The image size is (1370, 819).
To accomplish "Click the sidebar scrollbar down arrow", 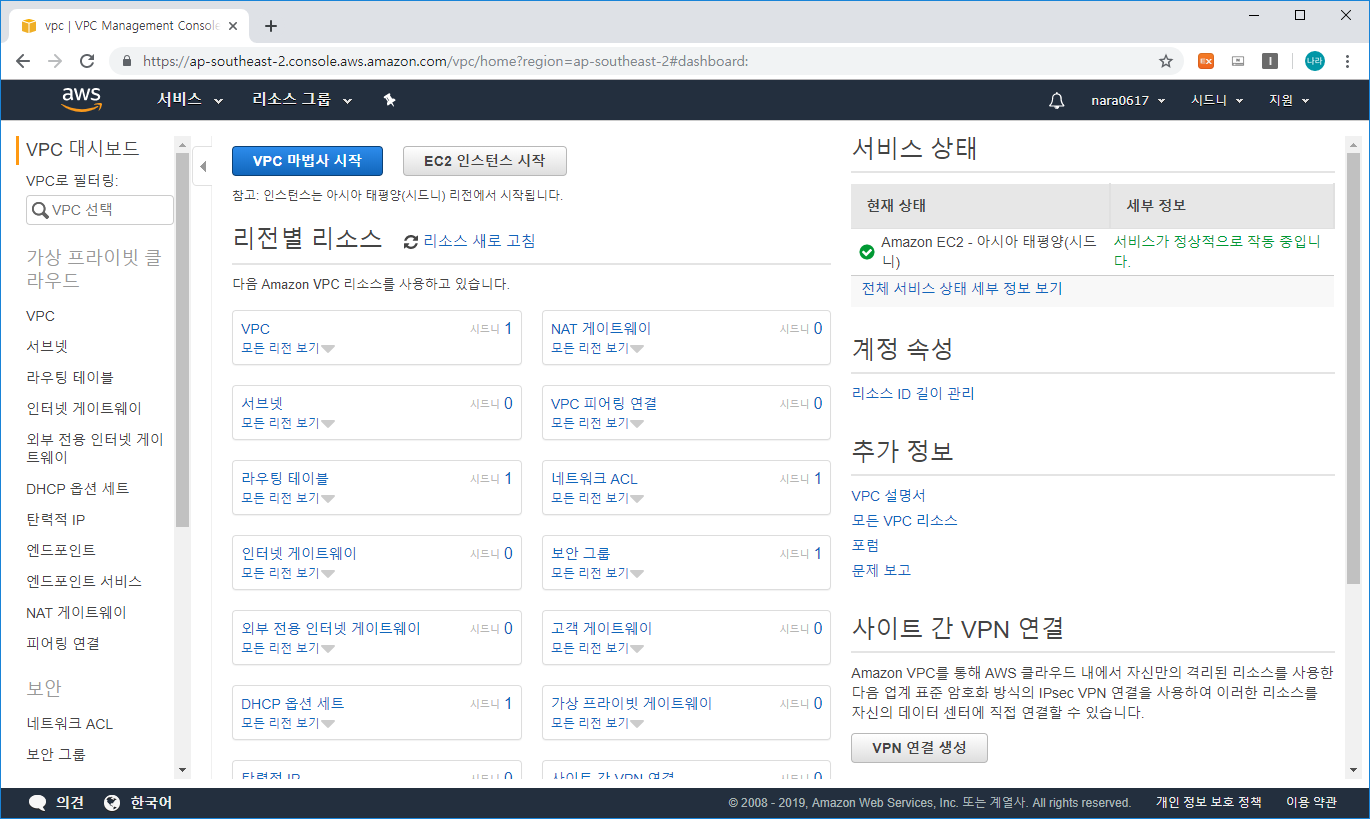I will pyautogui.click(x=182, y=770).
